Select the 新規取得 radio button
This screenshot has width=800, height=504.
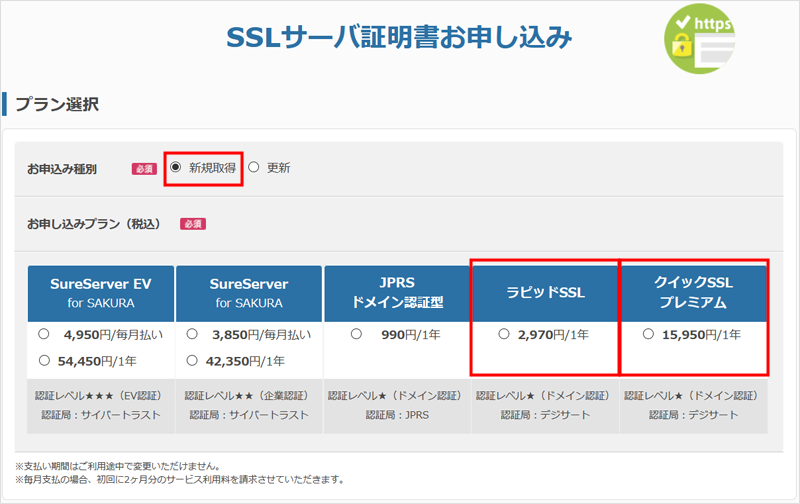click(x=176, y=167)
